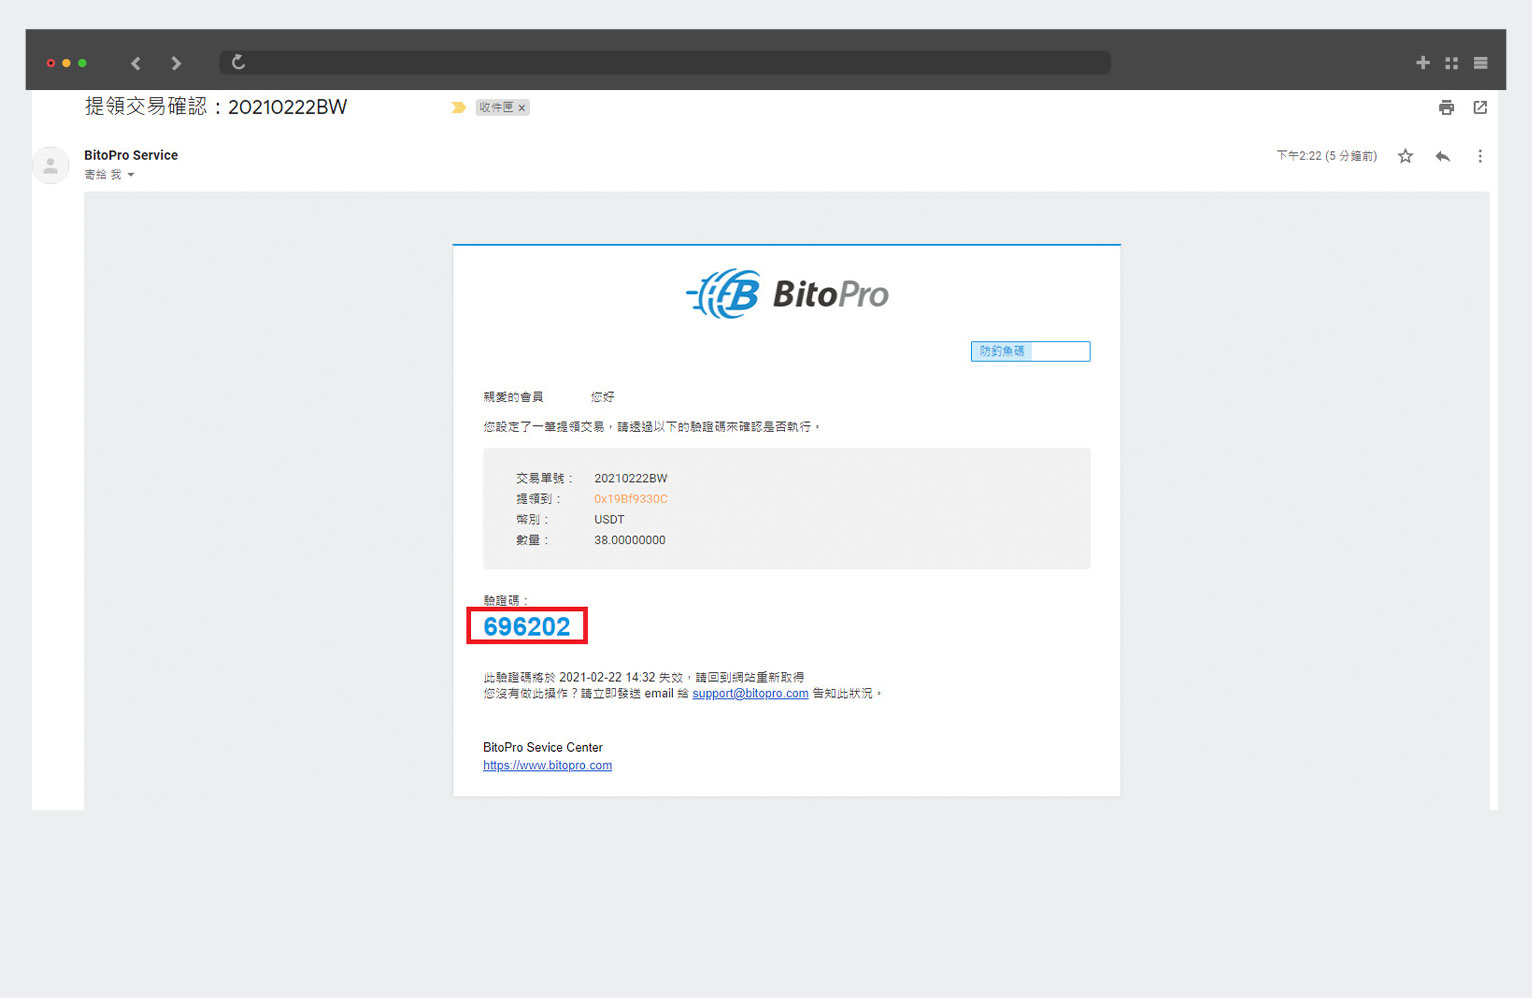Click the sender avatar icon
The width and height of the screenshot is (1532, 998).
[x=50, y=165]
